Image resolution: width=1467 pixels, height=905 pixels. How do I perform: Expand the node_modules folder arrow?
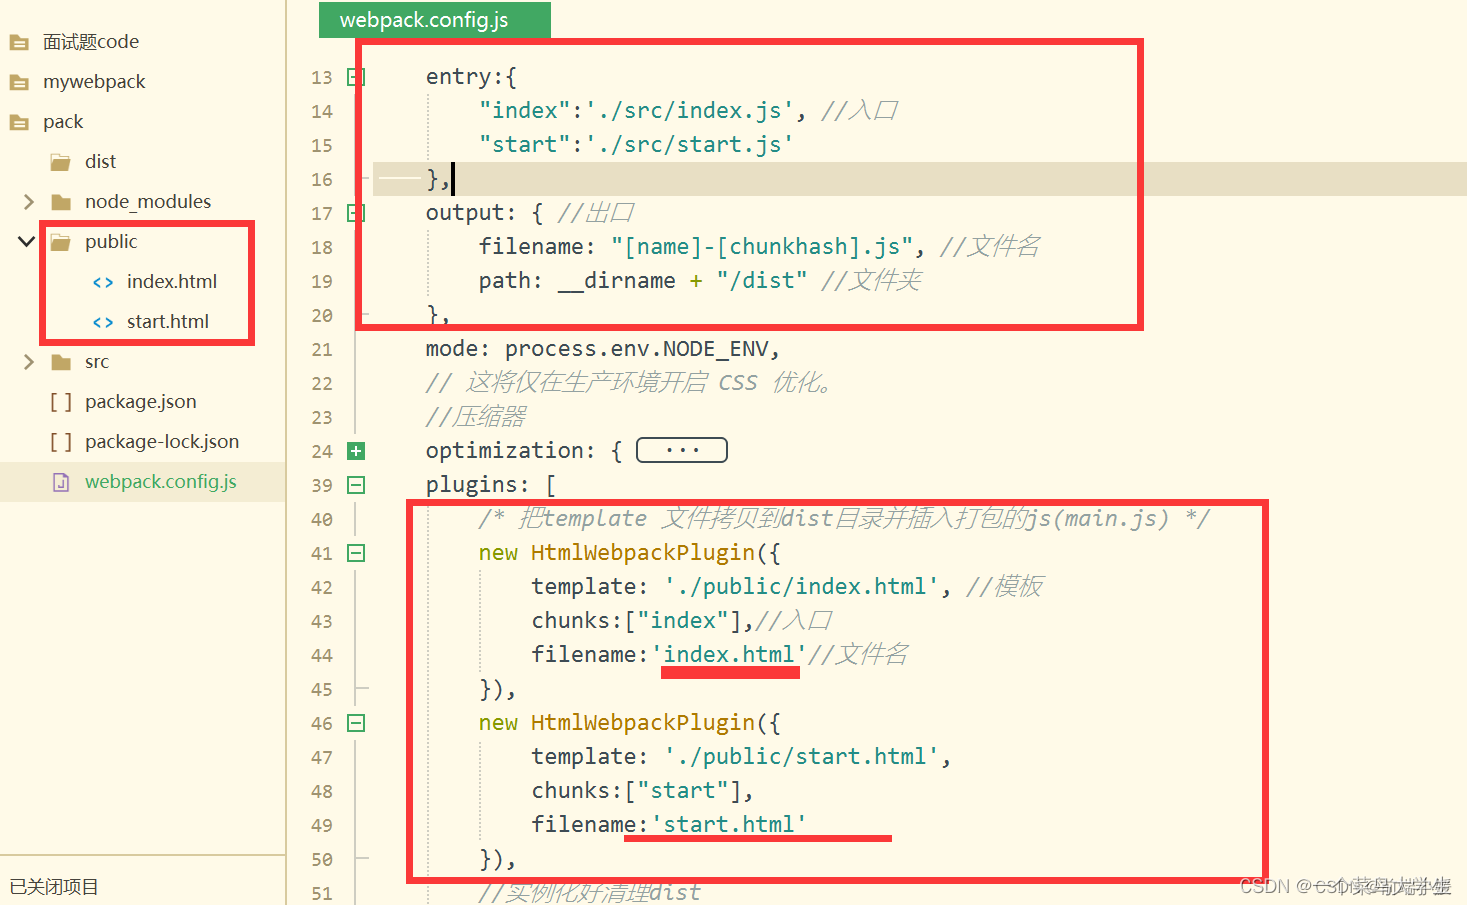pyautogui.click(x=28, y=202)
